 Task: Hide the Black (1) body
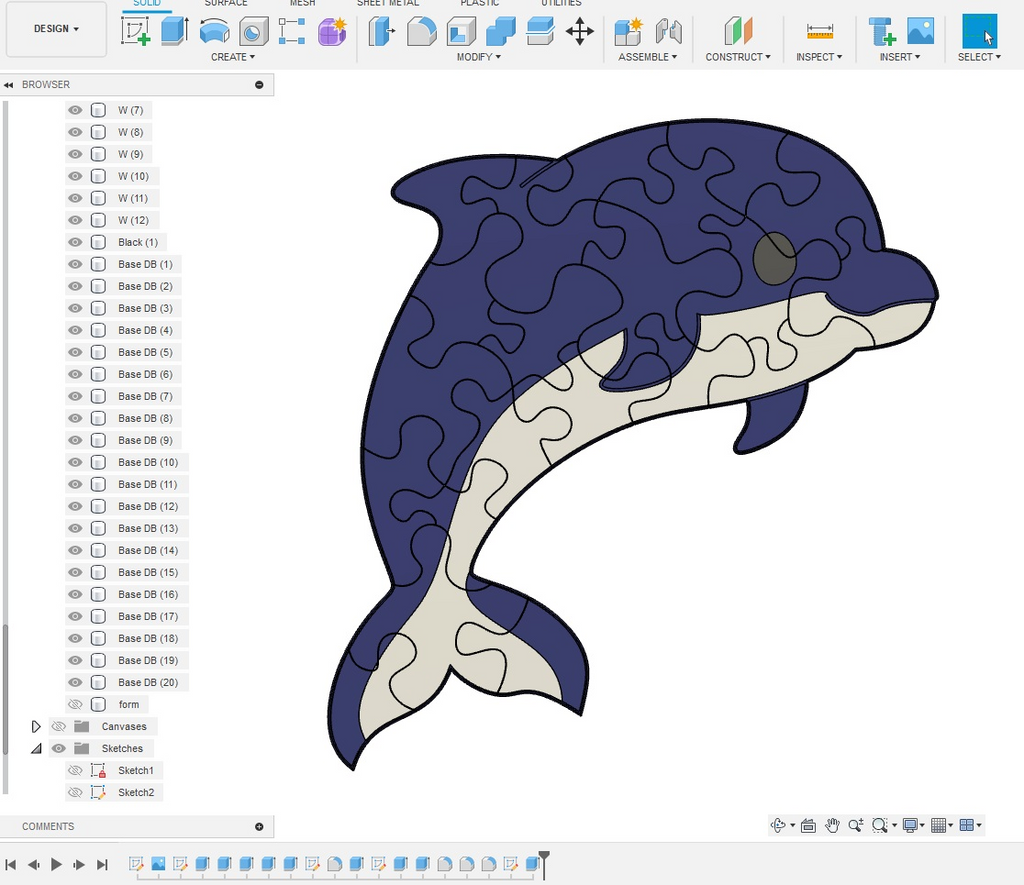[75, 242]
